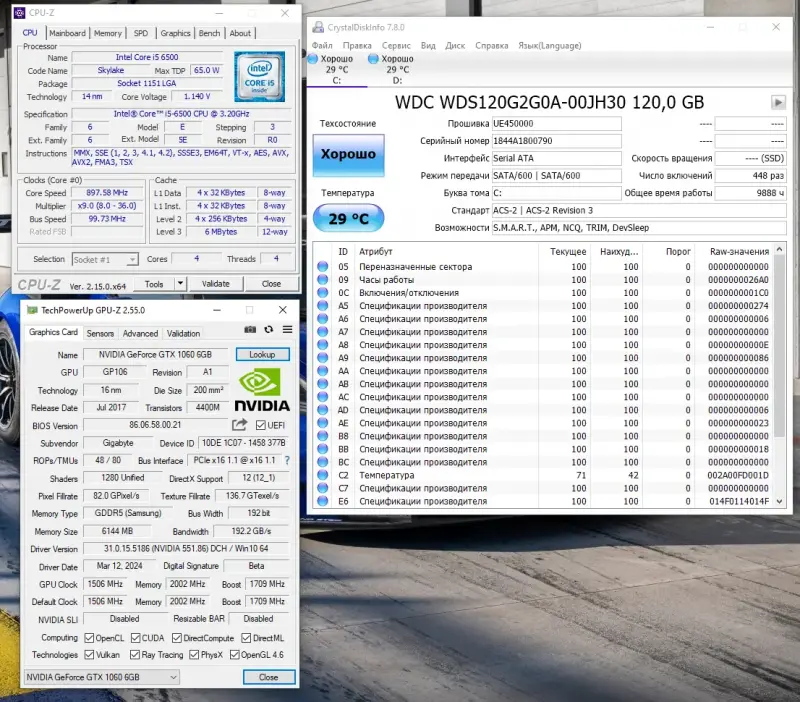Click the Атрибут column header
Image resolution: width=800 pixels, height=702 pixels.
point(376,252)
